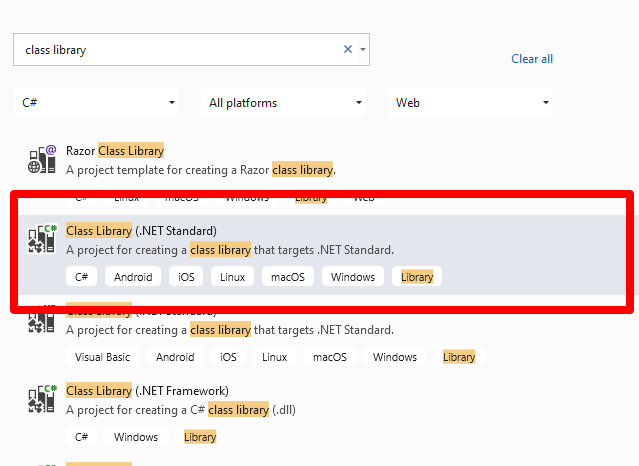Click the C# Class Library (.NET Standard) icon
Image resolution: width=639 pixels, height=466 pixels.
pyautogui.click(x=41, y=240)
